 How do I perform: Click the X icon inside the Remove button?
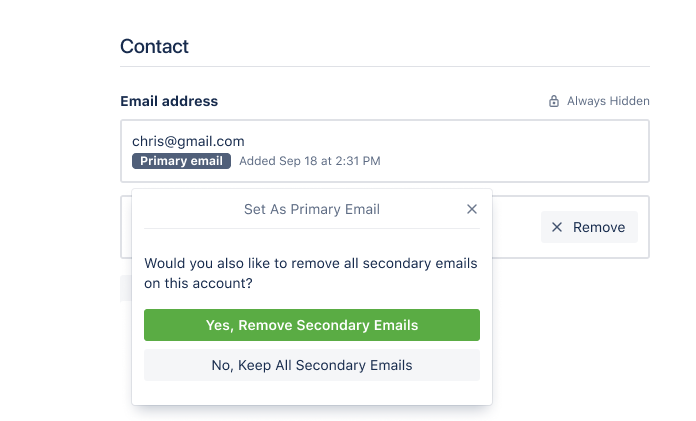557,227
